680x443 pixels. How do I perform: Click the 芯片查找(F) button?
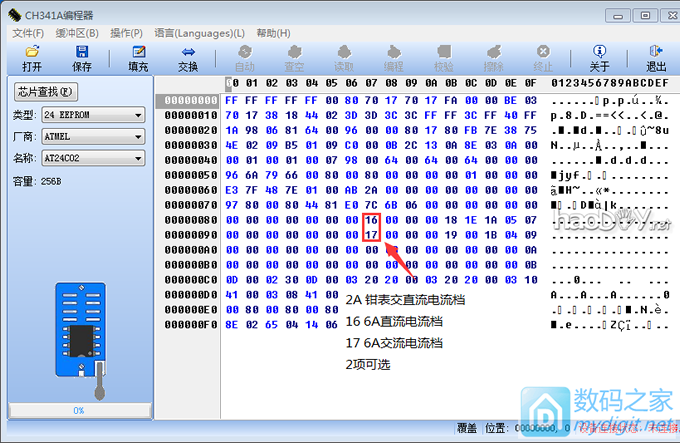pos(44,91)
